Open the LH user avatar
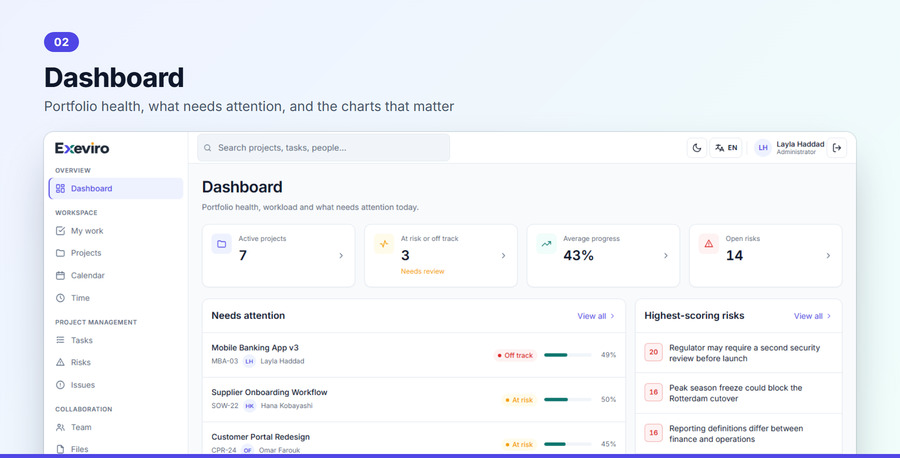The width and height of the screenshot is (900, 458). click(763, 148)
